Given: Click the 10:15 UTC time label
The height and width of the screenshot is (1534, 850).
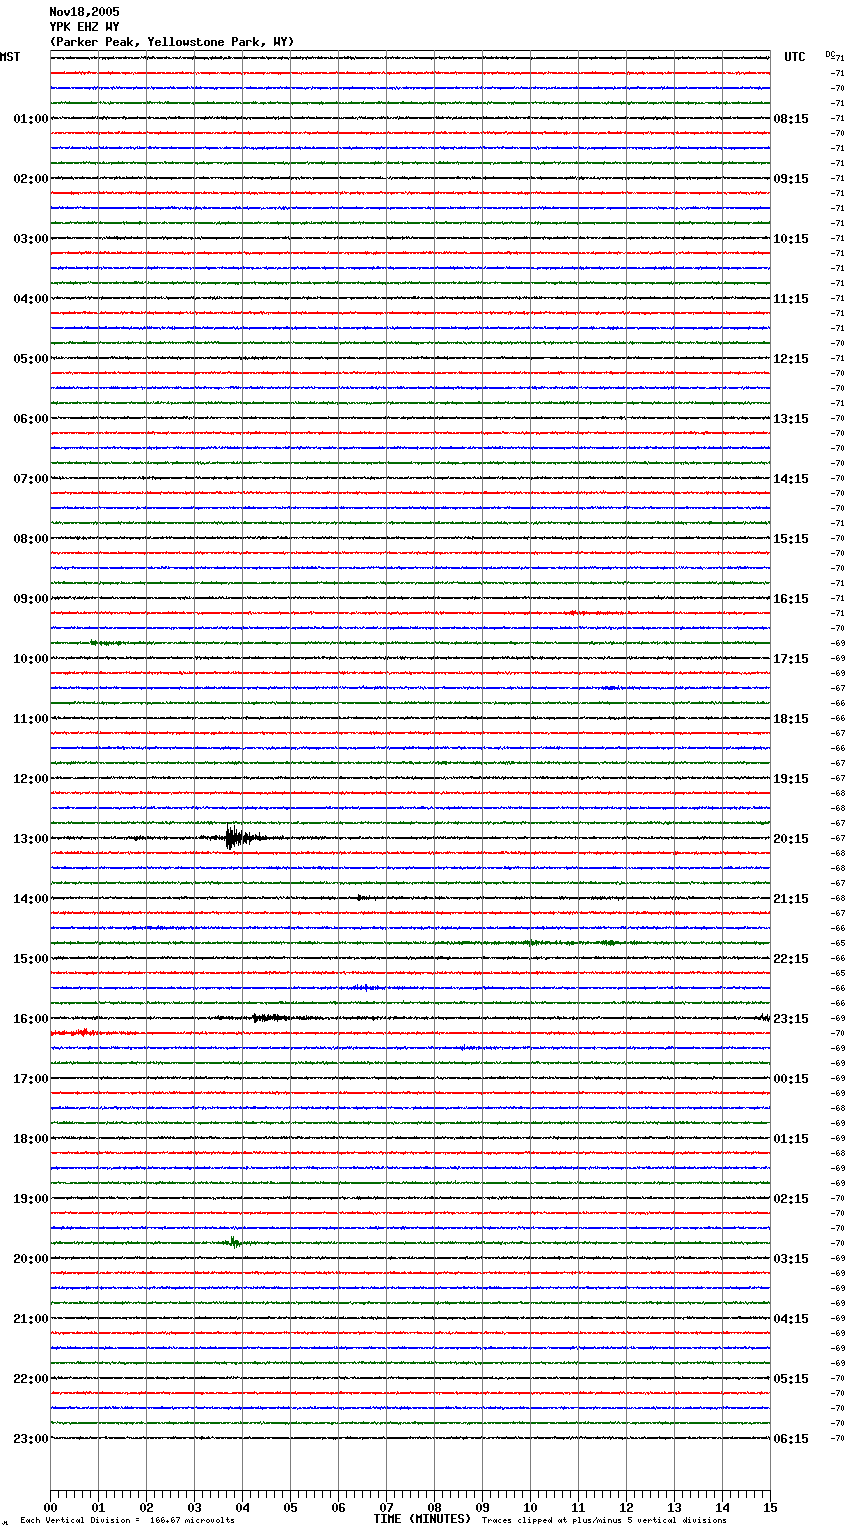Looking at the screenshot, I should [x=791, y=239].
